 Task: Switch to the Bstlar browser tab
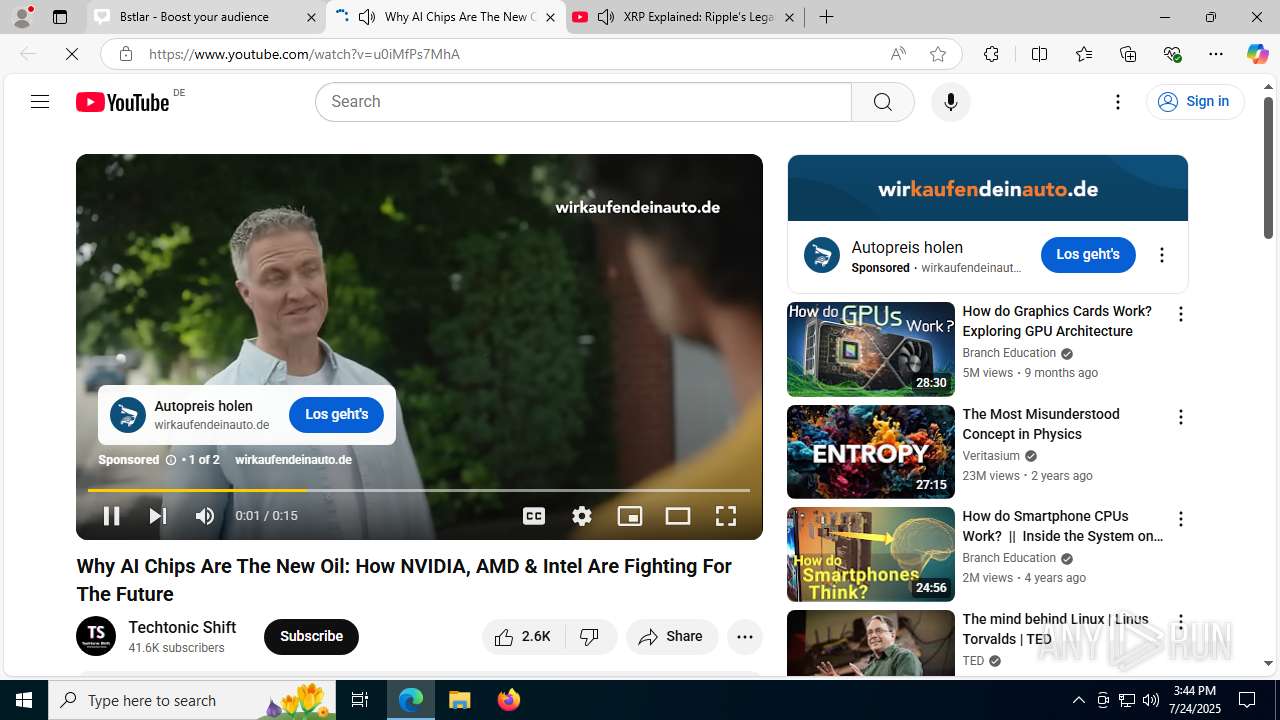click(x=205, y=17)
